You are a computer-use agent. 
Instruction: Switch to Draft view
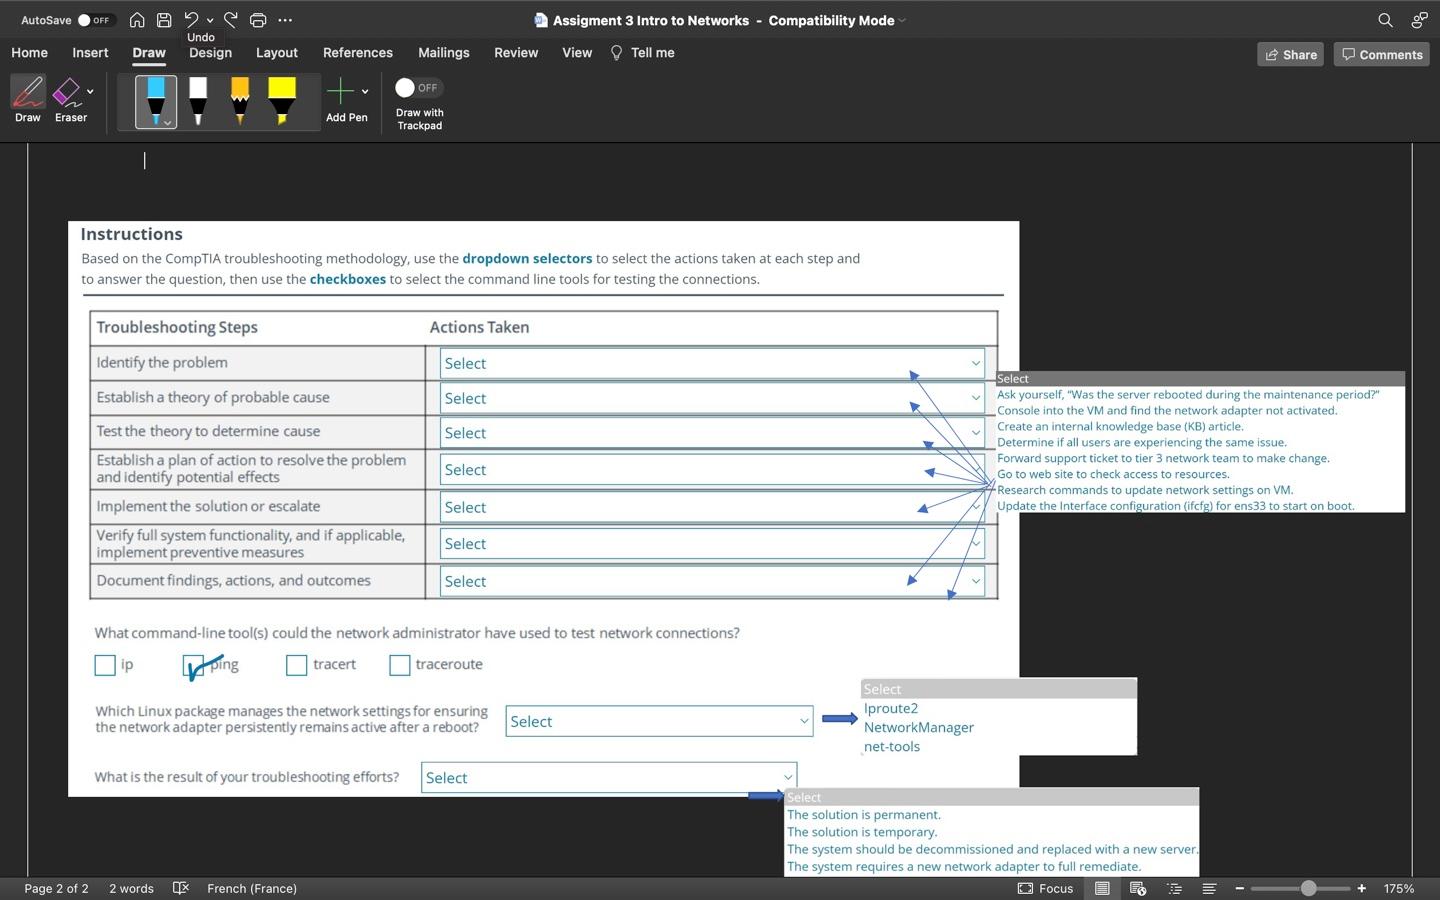(x=1209, y=888)
